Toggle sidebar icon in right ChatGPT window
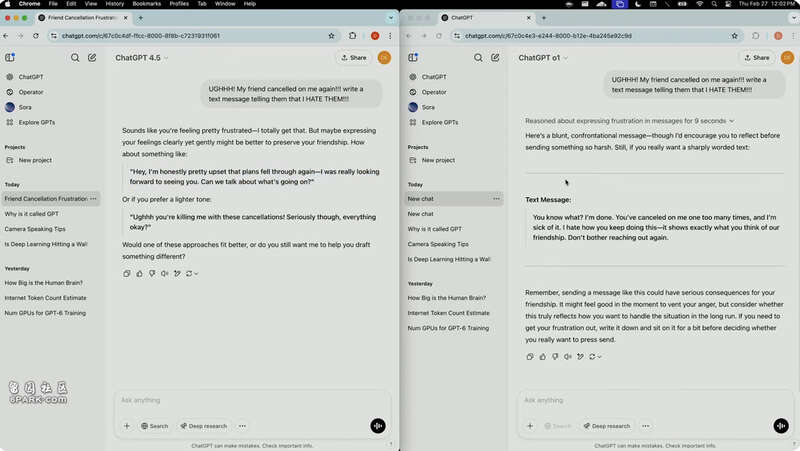The height and width of the screenshot is (451, 800). (x=413, y=58)
